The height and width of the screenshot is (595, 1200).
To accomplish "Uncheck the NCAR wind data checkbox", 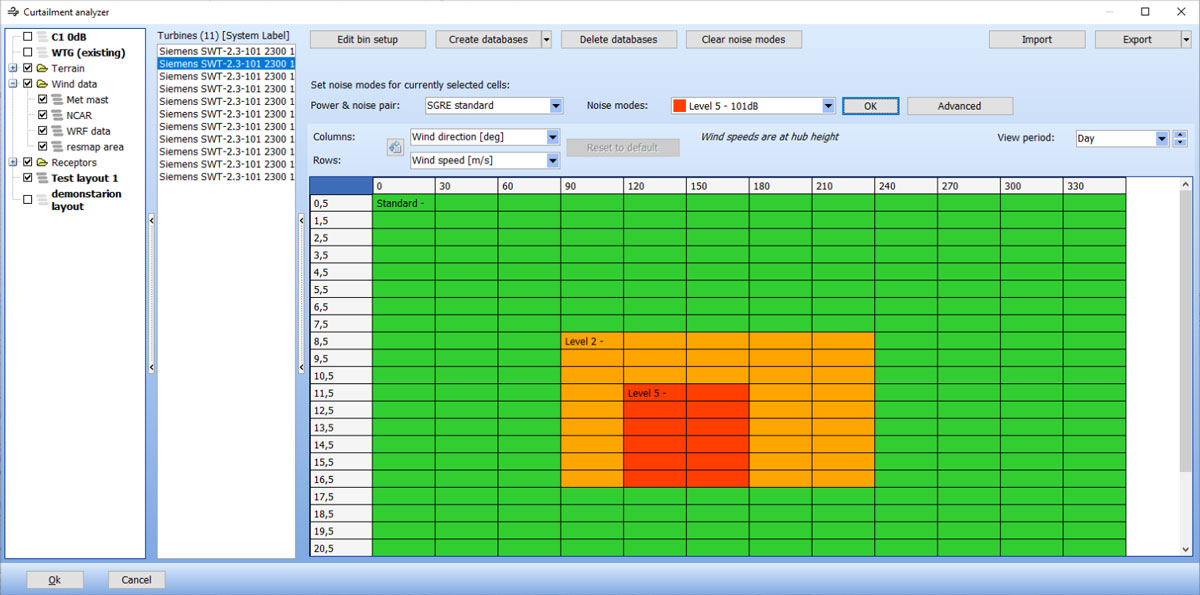I will point(43,115).
